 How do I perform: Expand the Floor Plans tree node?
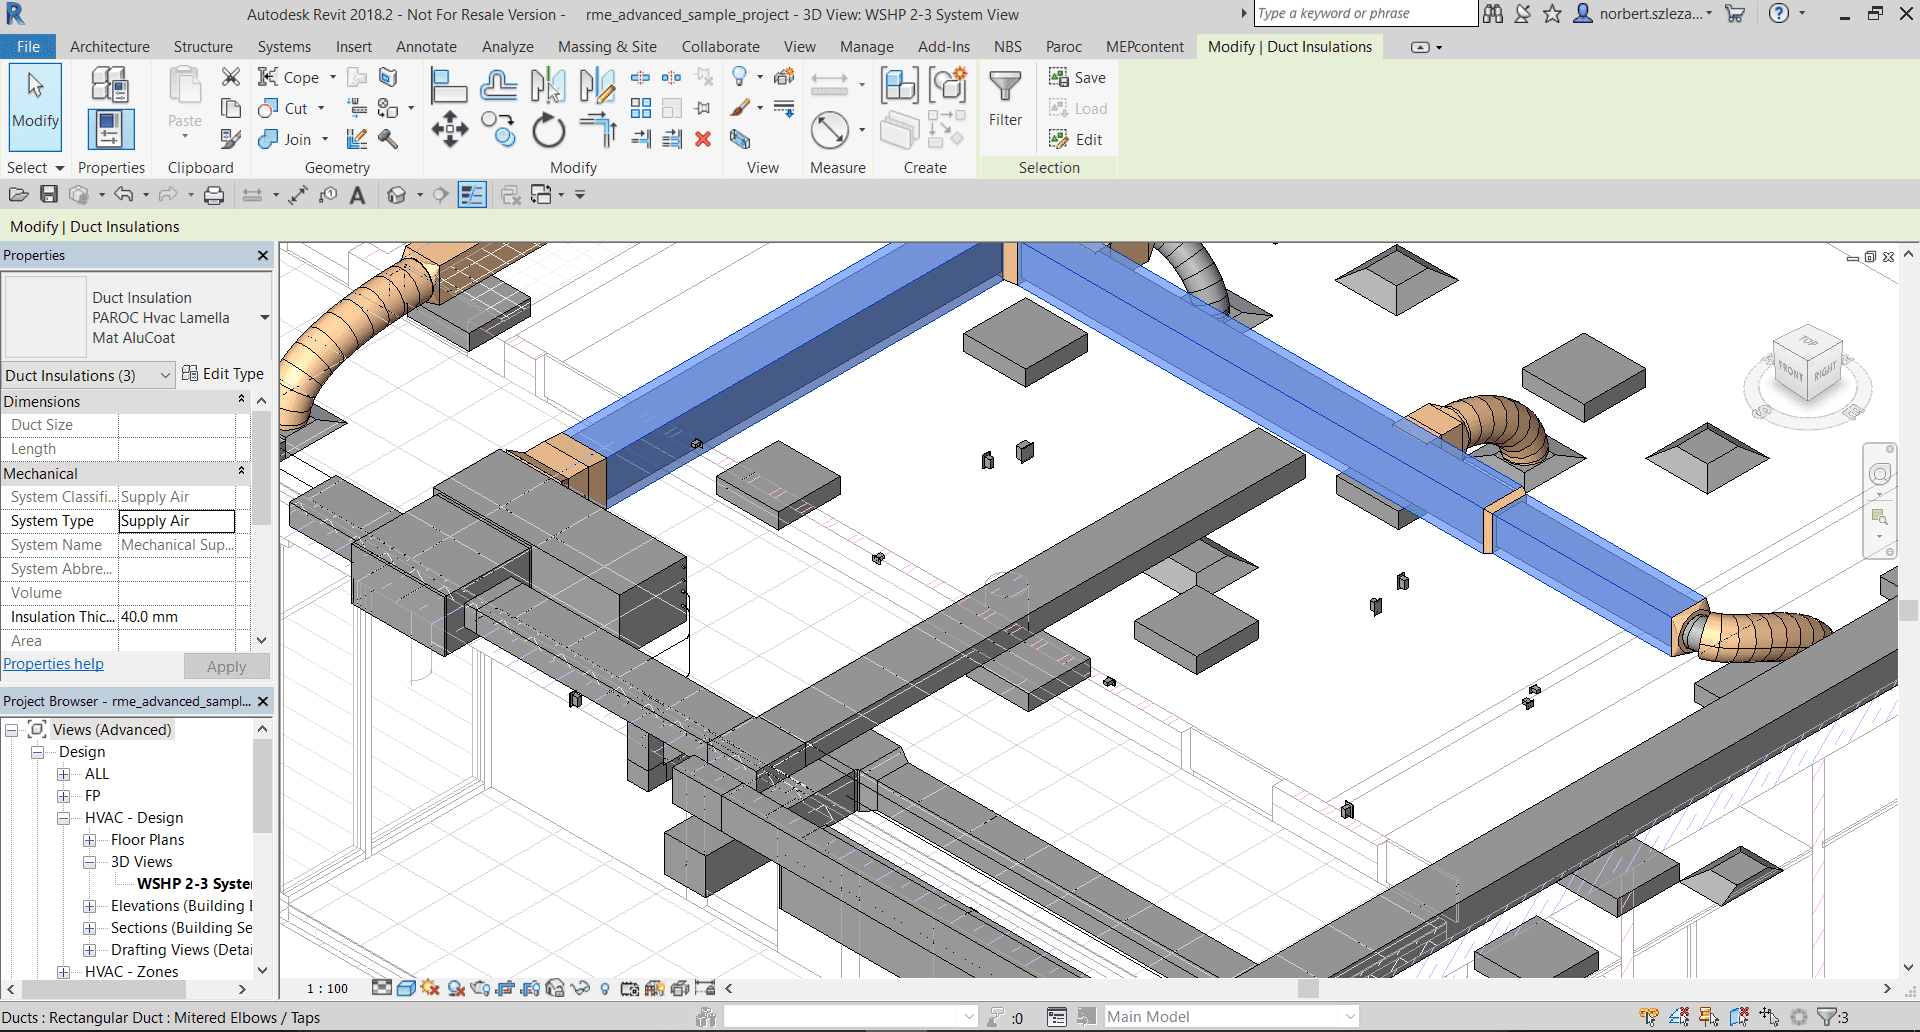point(90,840)
